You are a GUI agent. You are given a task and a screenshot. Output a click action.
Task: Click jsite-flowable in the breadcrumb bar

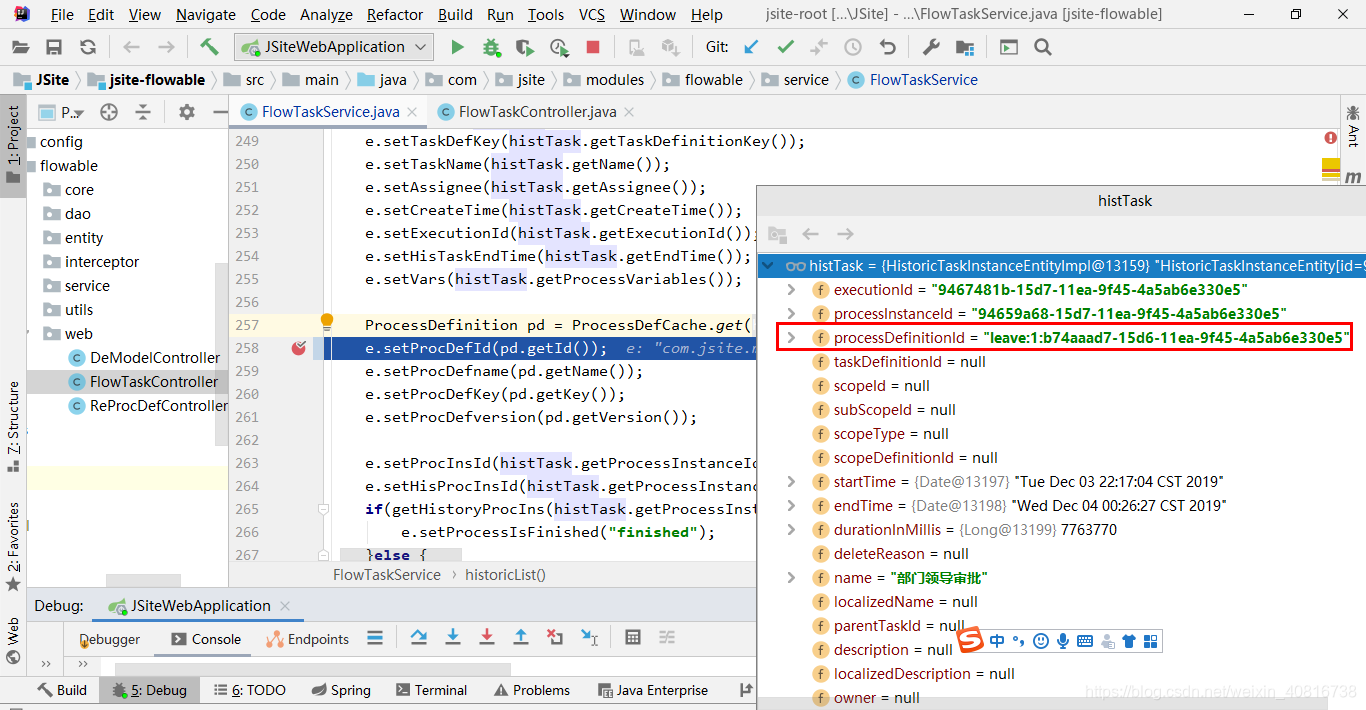[146, 80]
